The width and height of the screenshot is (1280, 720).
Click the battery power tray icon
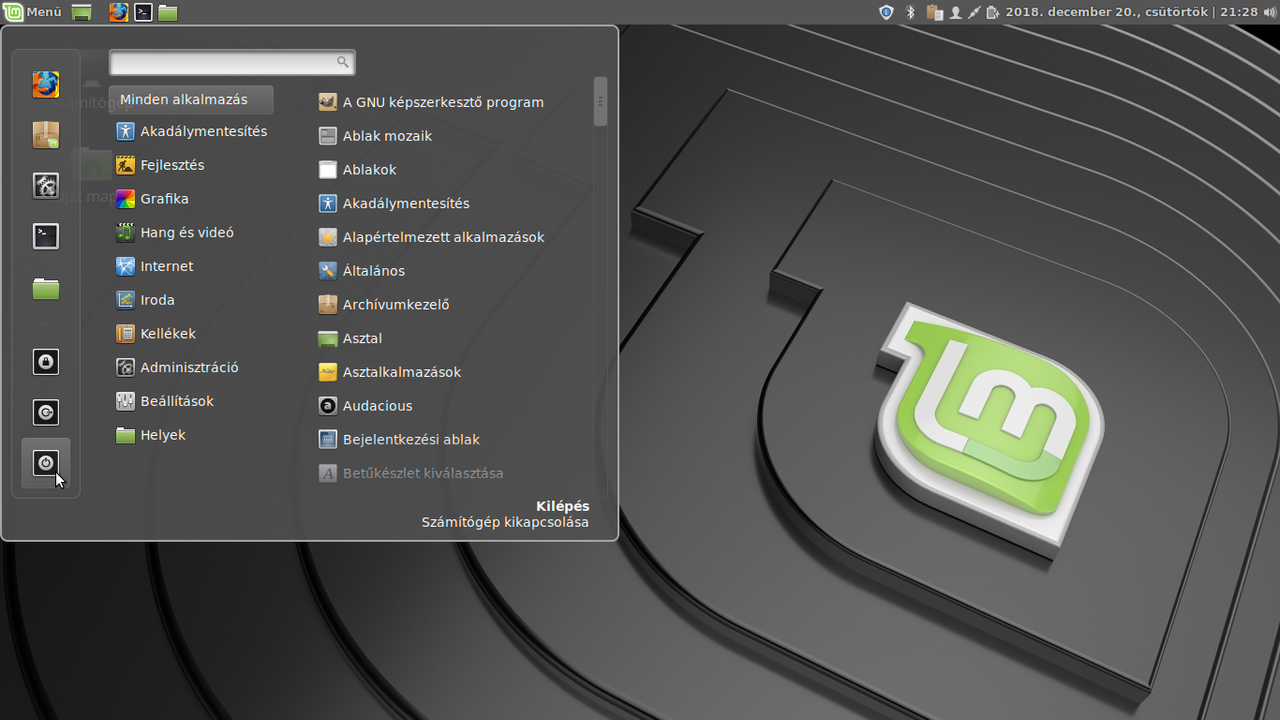992,12
